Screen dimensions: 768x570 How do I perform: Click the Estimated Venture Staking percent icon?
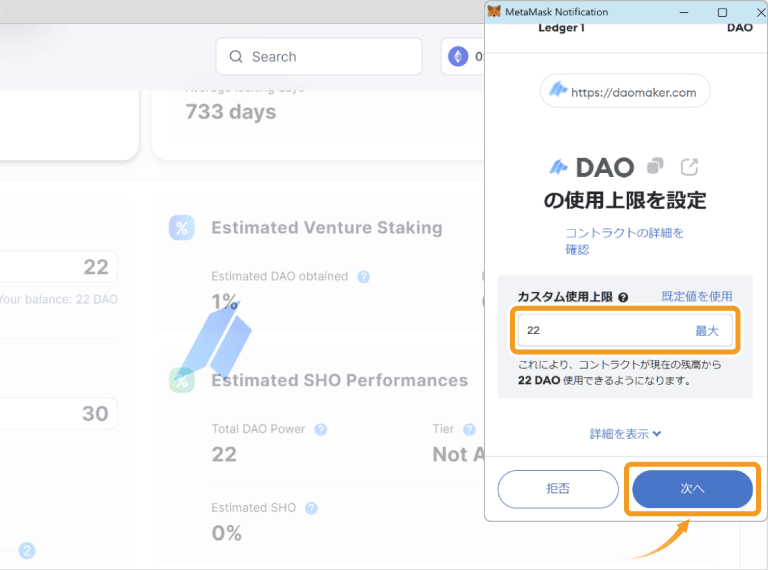coord(182,228)
